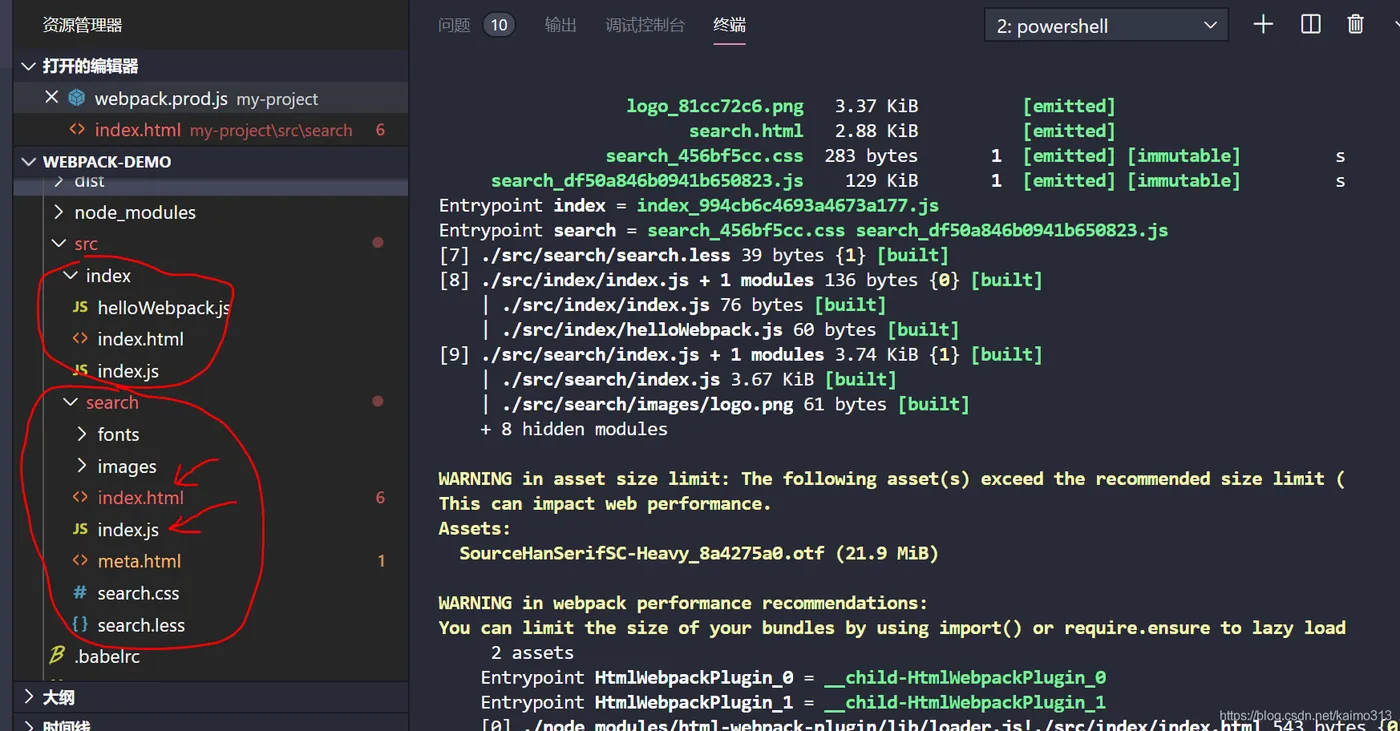The width and height of the screenshot is (1400, 731).
Task: Split the terminal panel
Action: tap(1310, 25)
